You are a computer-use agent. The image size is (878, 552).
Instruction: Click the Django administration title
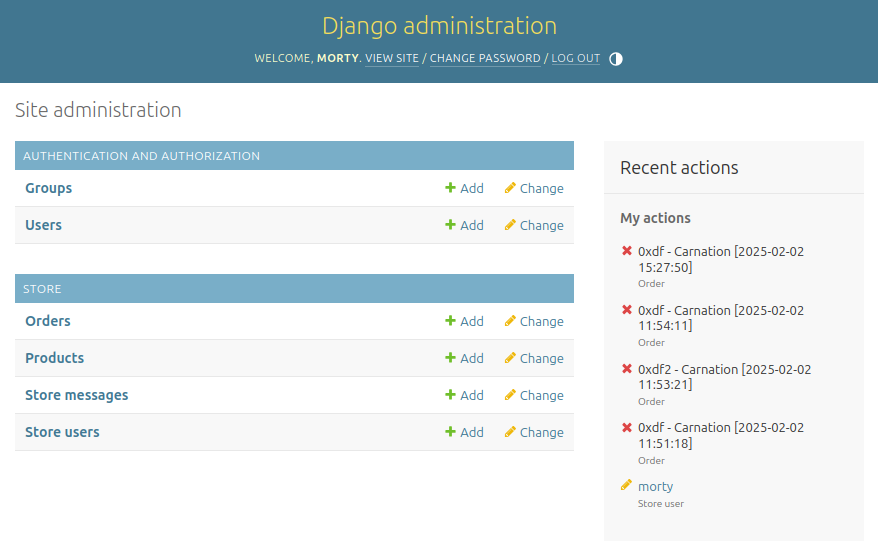(439, 26)
